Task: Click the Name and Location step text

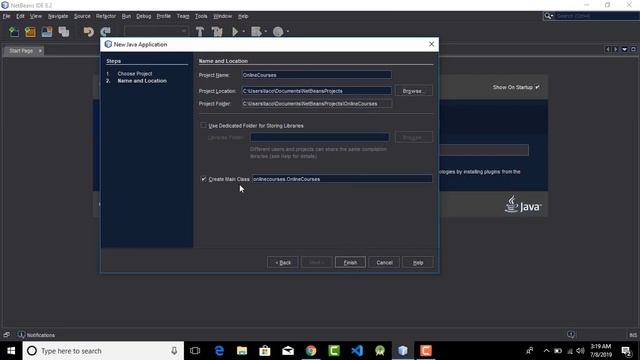Action: [142, 81]
